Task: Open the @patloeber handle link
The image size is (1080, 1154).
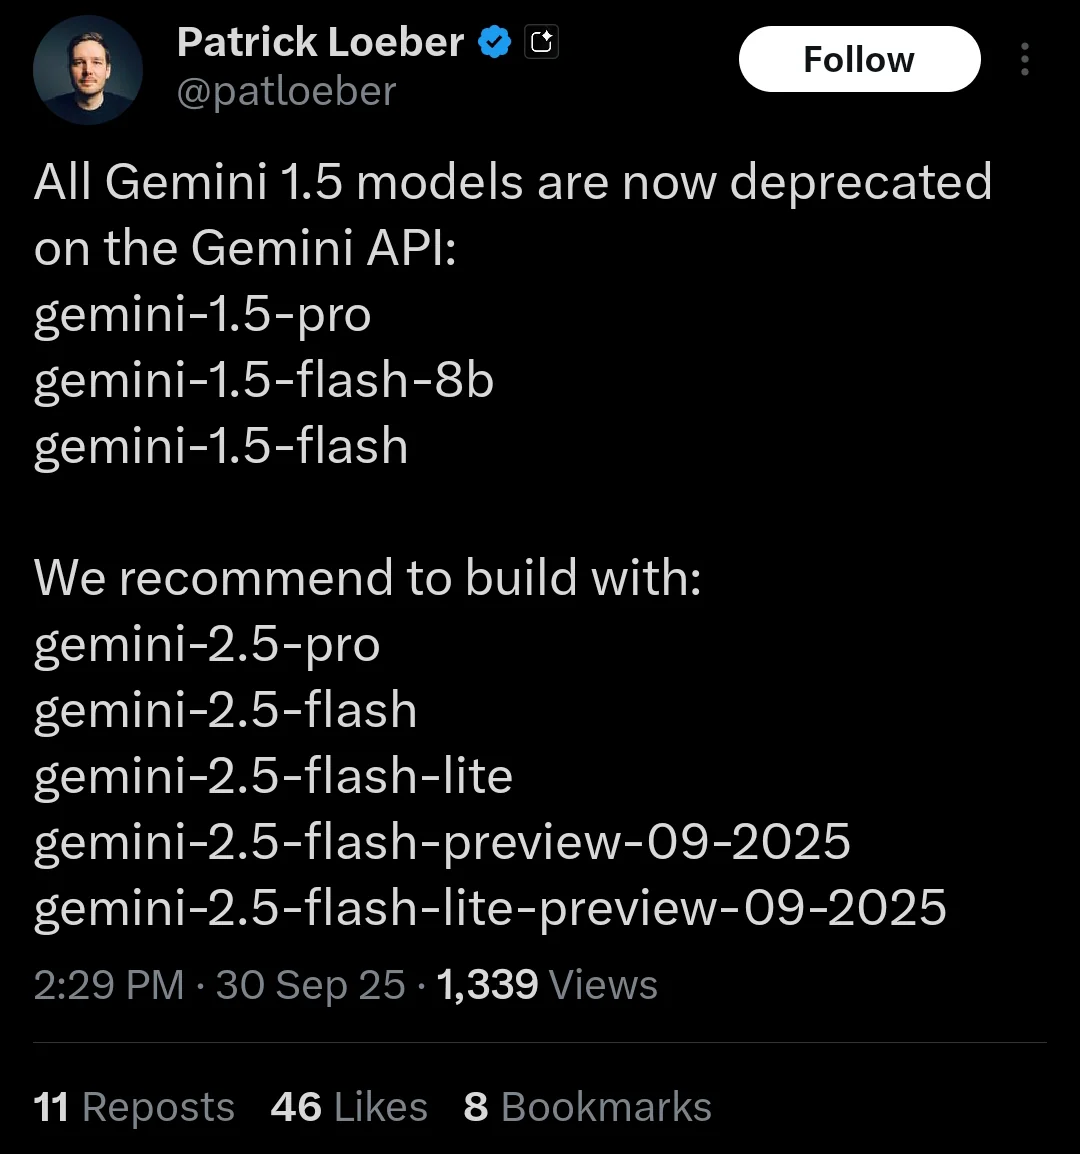Action: 287,92
